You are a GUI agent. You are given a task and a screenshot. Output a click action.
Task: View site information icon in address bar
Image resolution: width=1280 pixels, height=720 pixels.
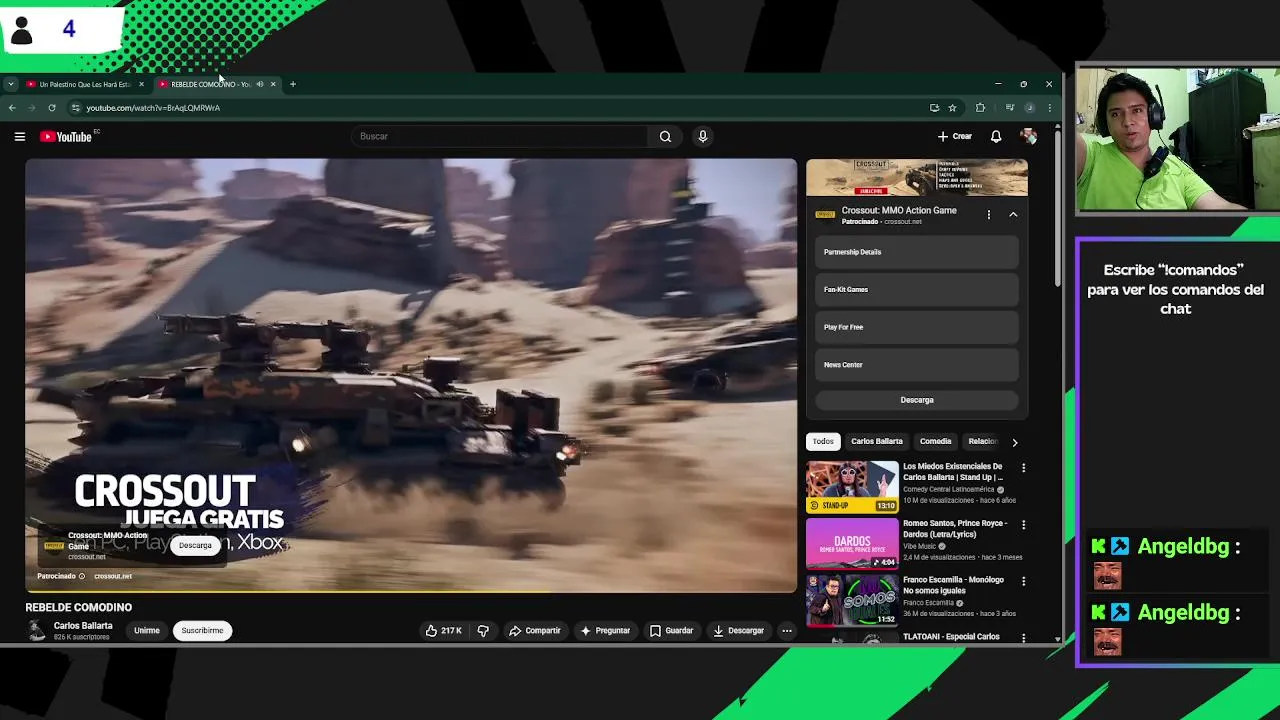[x=75, y=108]
